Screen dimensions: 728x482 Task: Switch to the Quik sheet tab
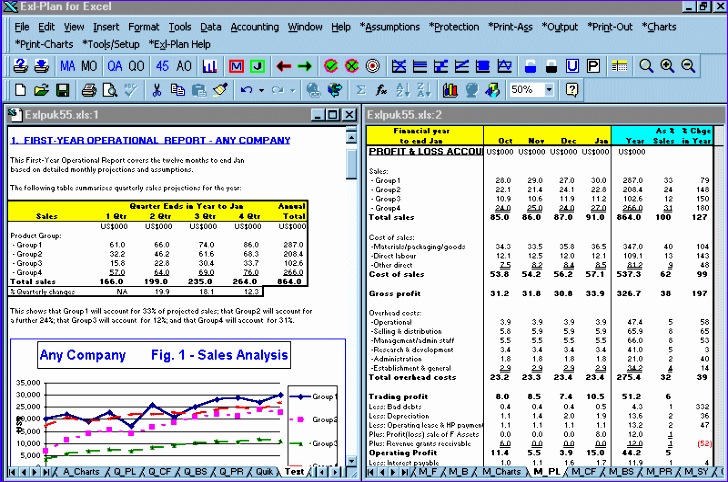(x=264, y=472)
